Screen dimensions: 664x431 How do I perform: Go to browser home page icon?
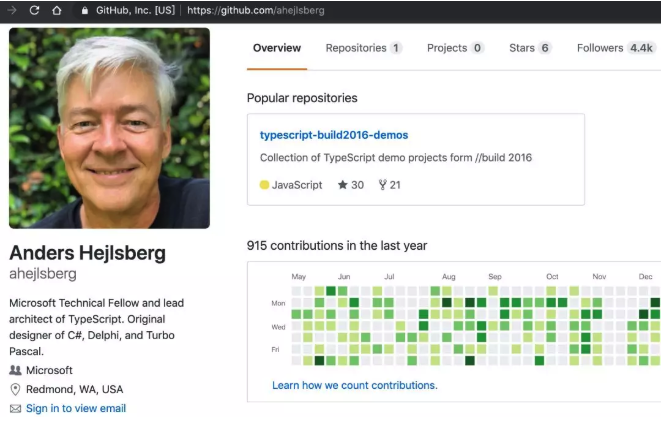pos(57,10)
